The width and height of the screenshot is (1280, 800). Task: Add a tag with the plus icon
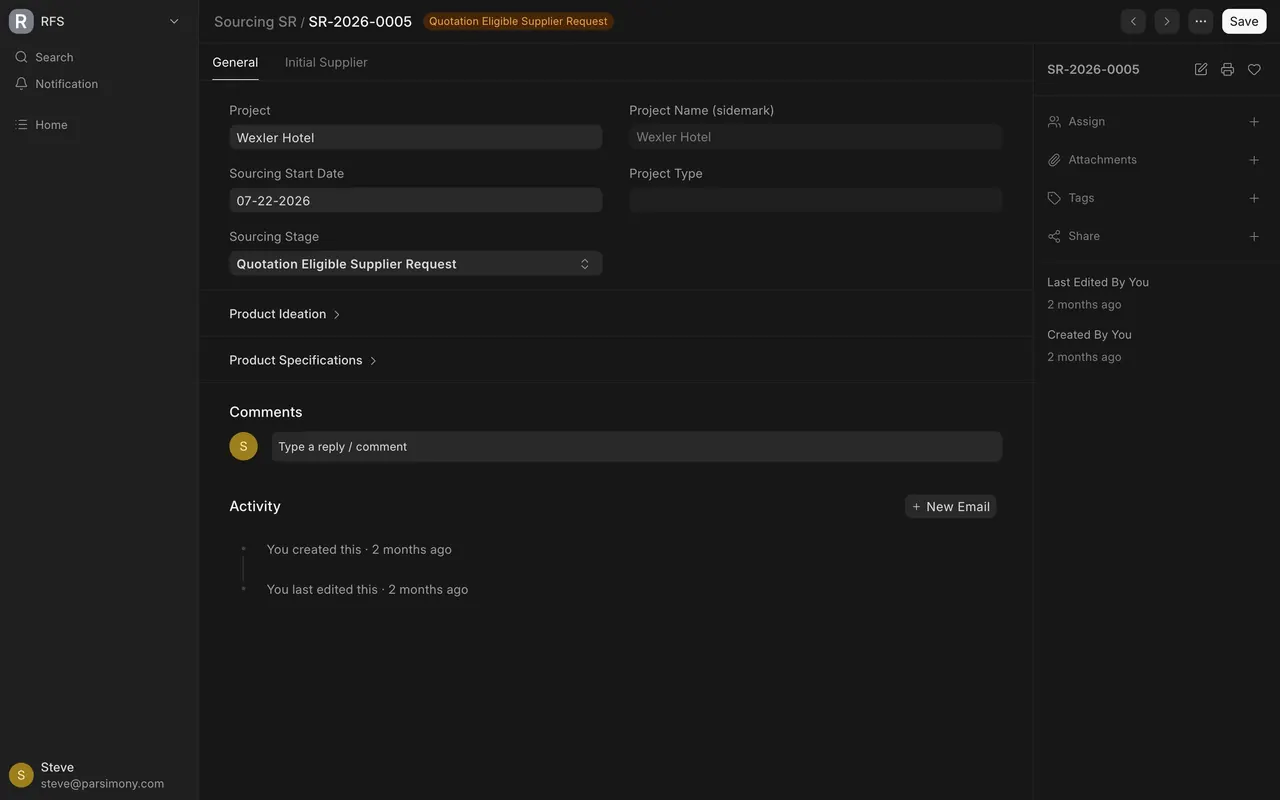(1254, 198)
